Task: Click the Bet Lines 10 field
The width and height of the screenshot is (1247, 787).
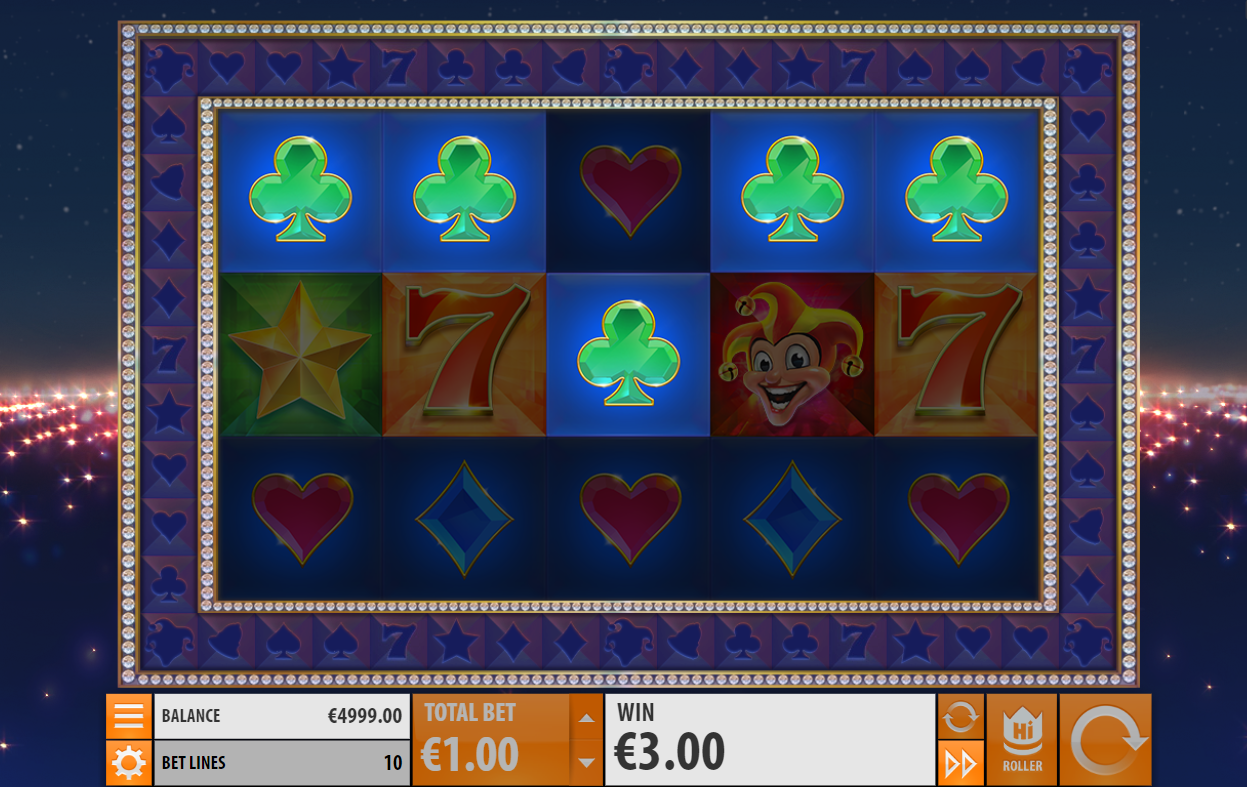Action: pyautogui.click(x=282, y=763)
